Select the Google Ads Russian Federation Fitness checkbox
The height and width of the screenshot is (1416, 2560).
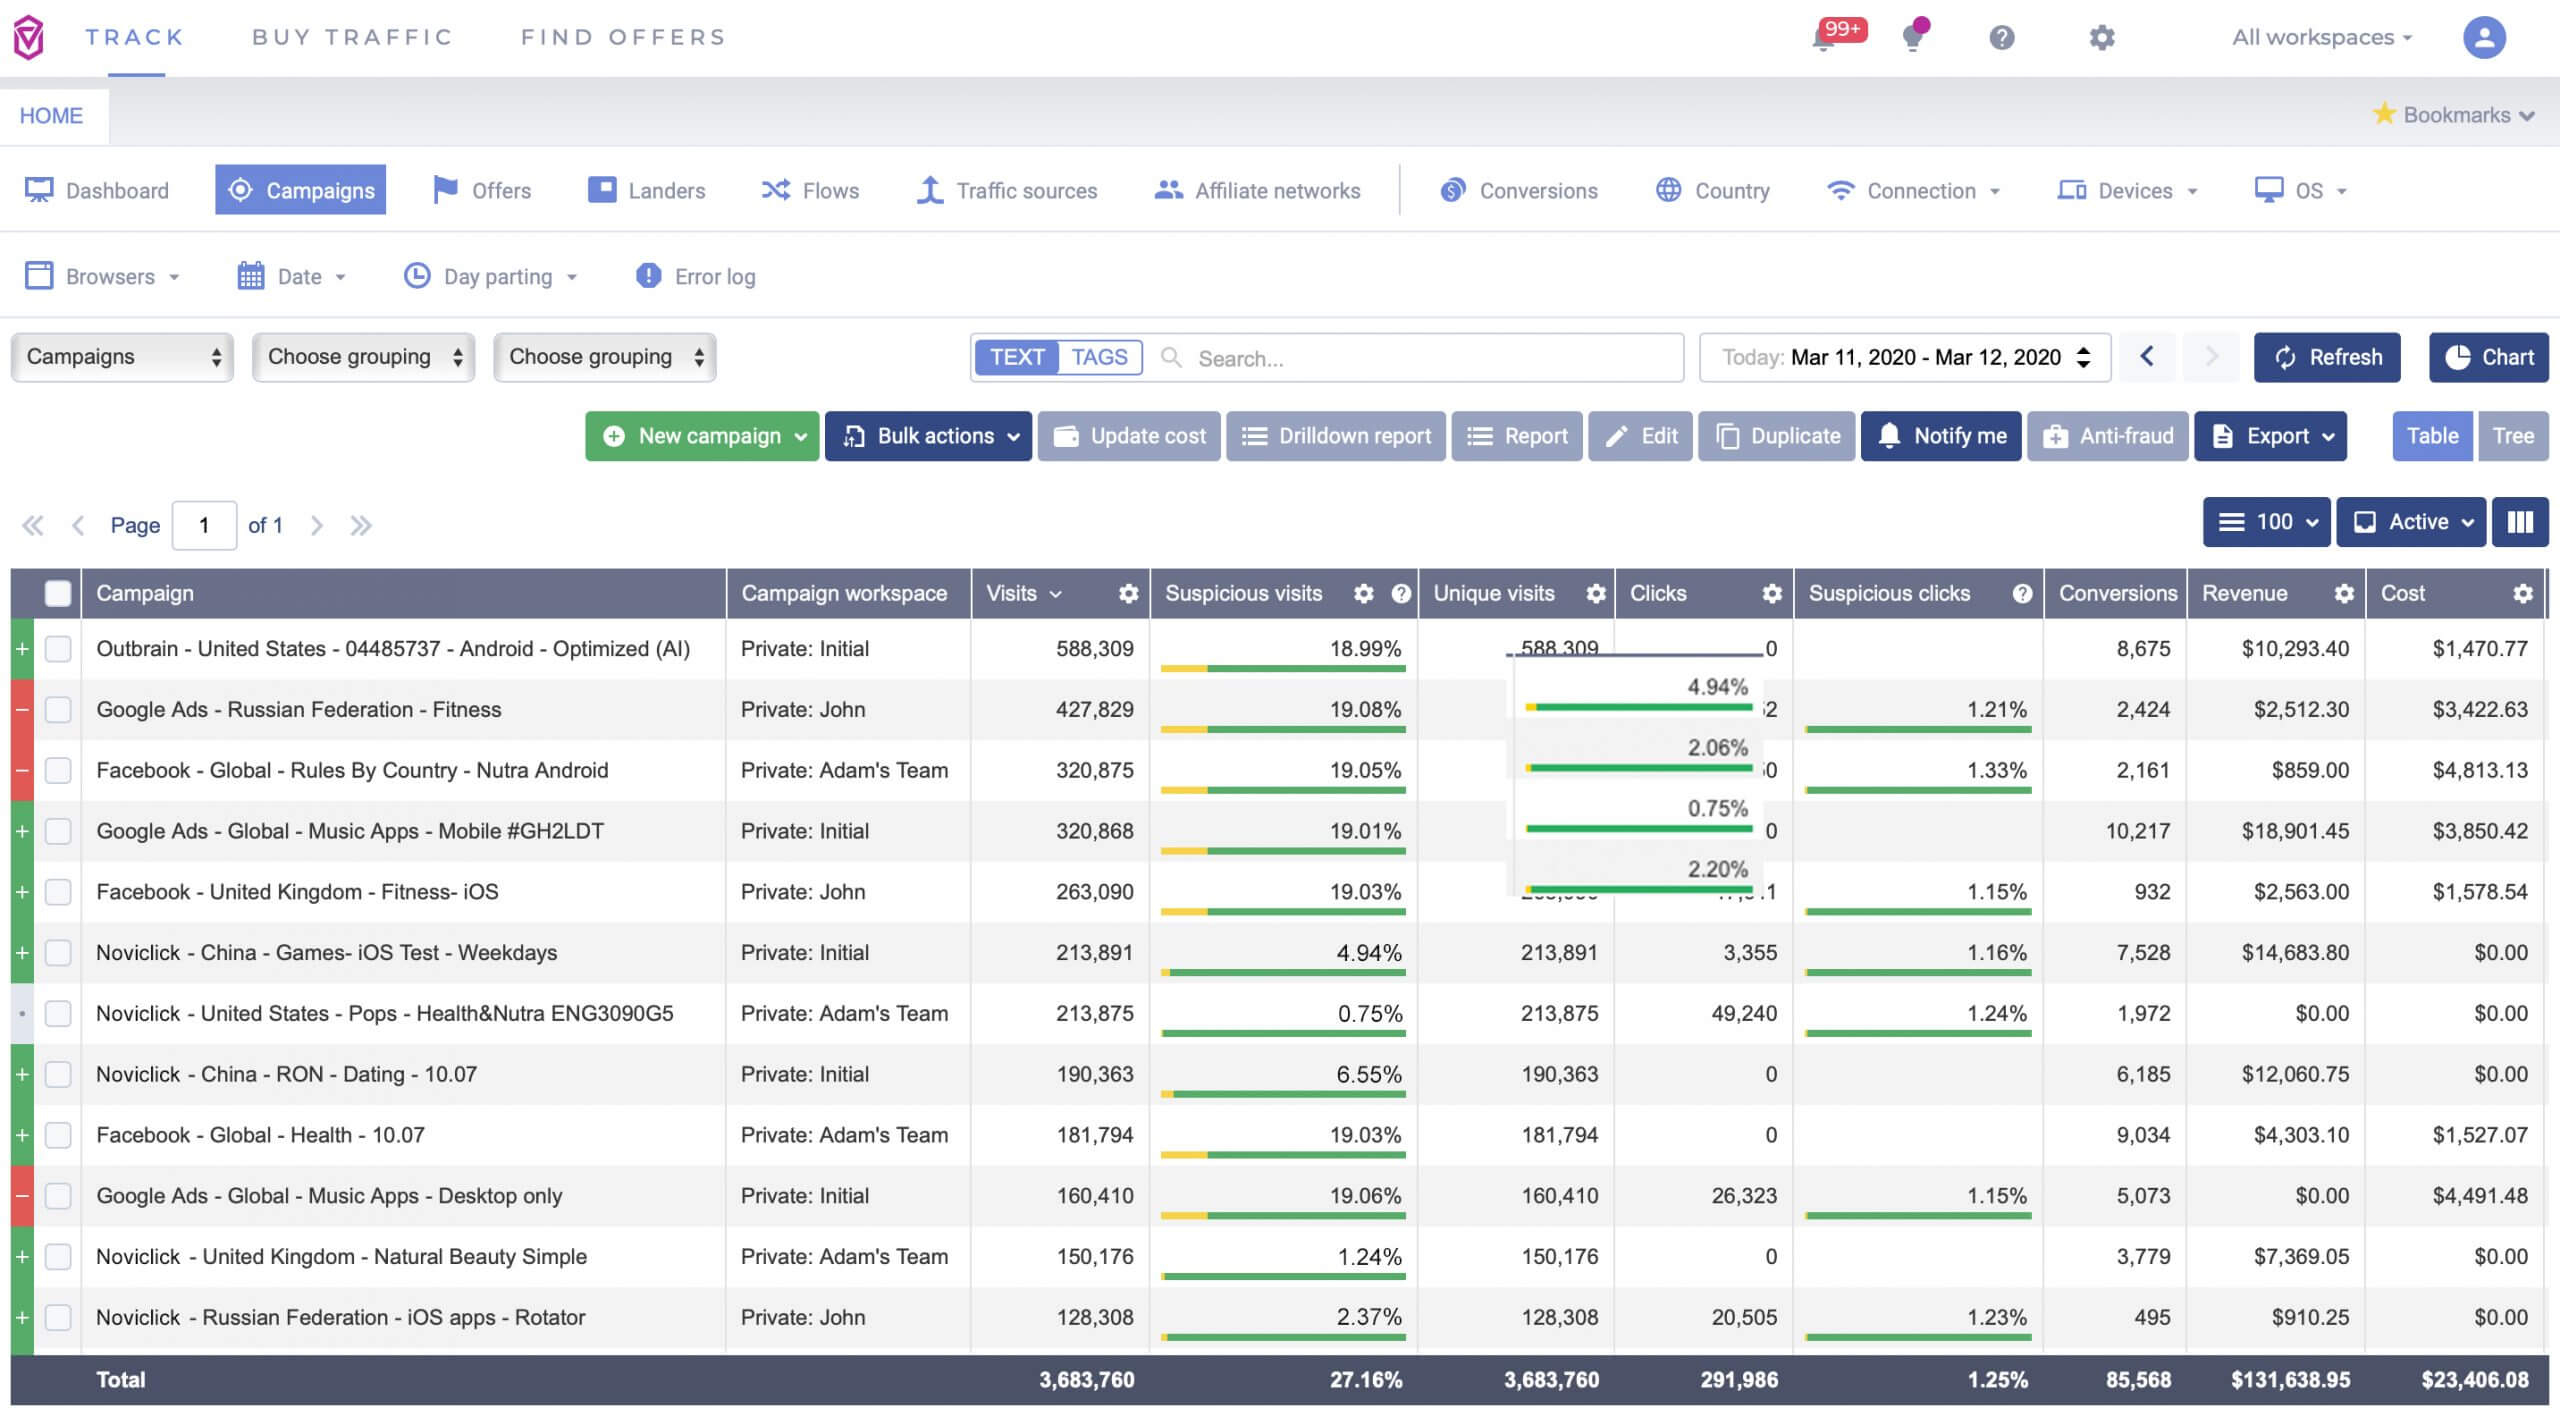(x=58, y=710)
